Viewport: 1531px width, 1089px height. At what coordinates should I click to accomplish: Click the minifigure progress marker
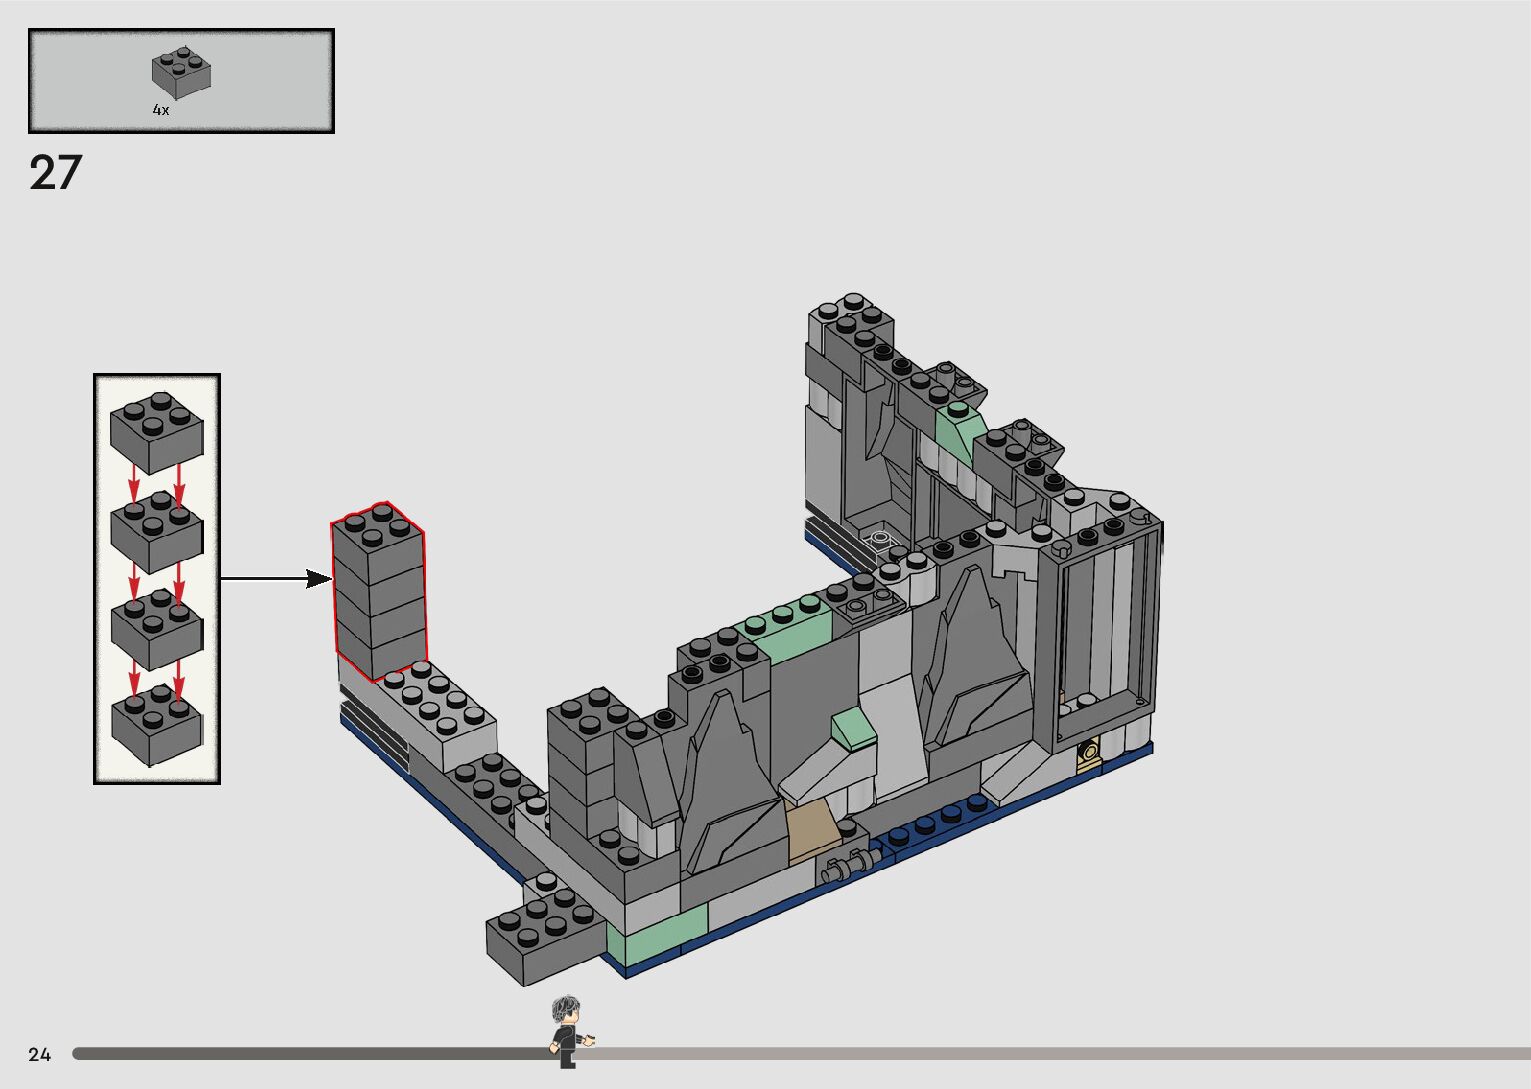coord(569,1030)
